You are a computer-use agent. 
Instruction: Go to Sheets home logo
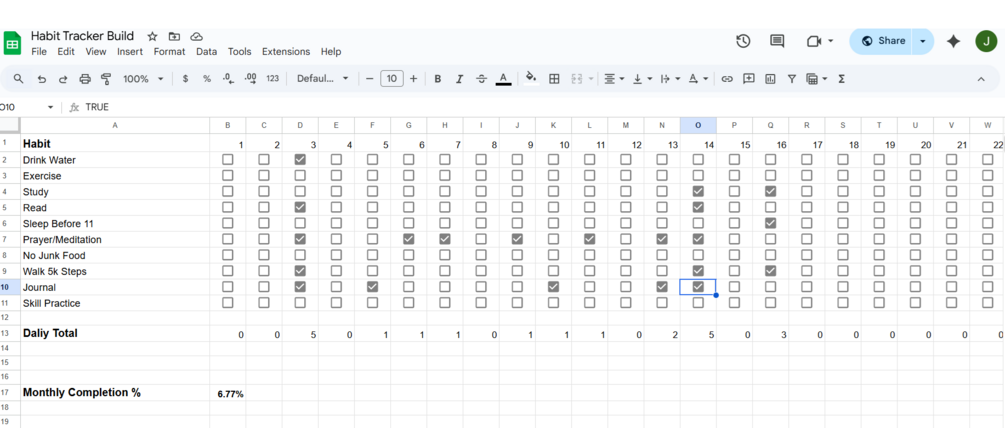pyautogui.click(x=13, y=44)
